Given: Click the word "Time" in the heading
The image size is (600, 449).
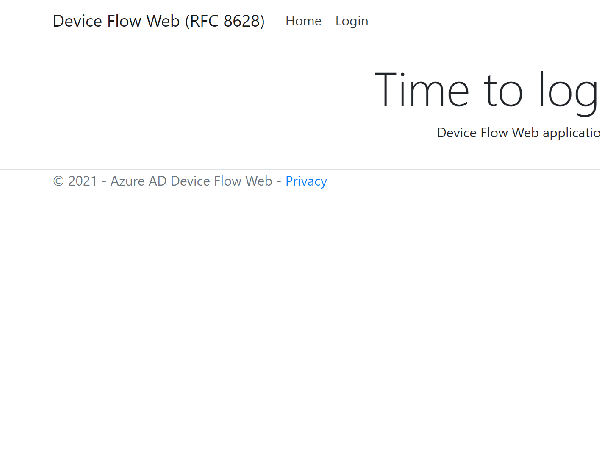Looking at the screenshot, I should click(x=421, y=90).
